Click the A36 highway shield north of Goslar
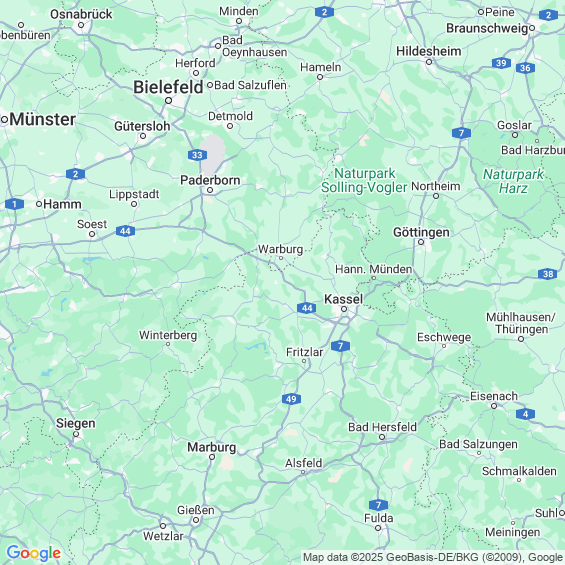565x565 pixels. pyautogui.click(x=525, y=68)
